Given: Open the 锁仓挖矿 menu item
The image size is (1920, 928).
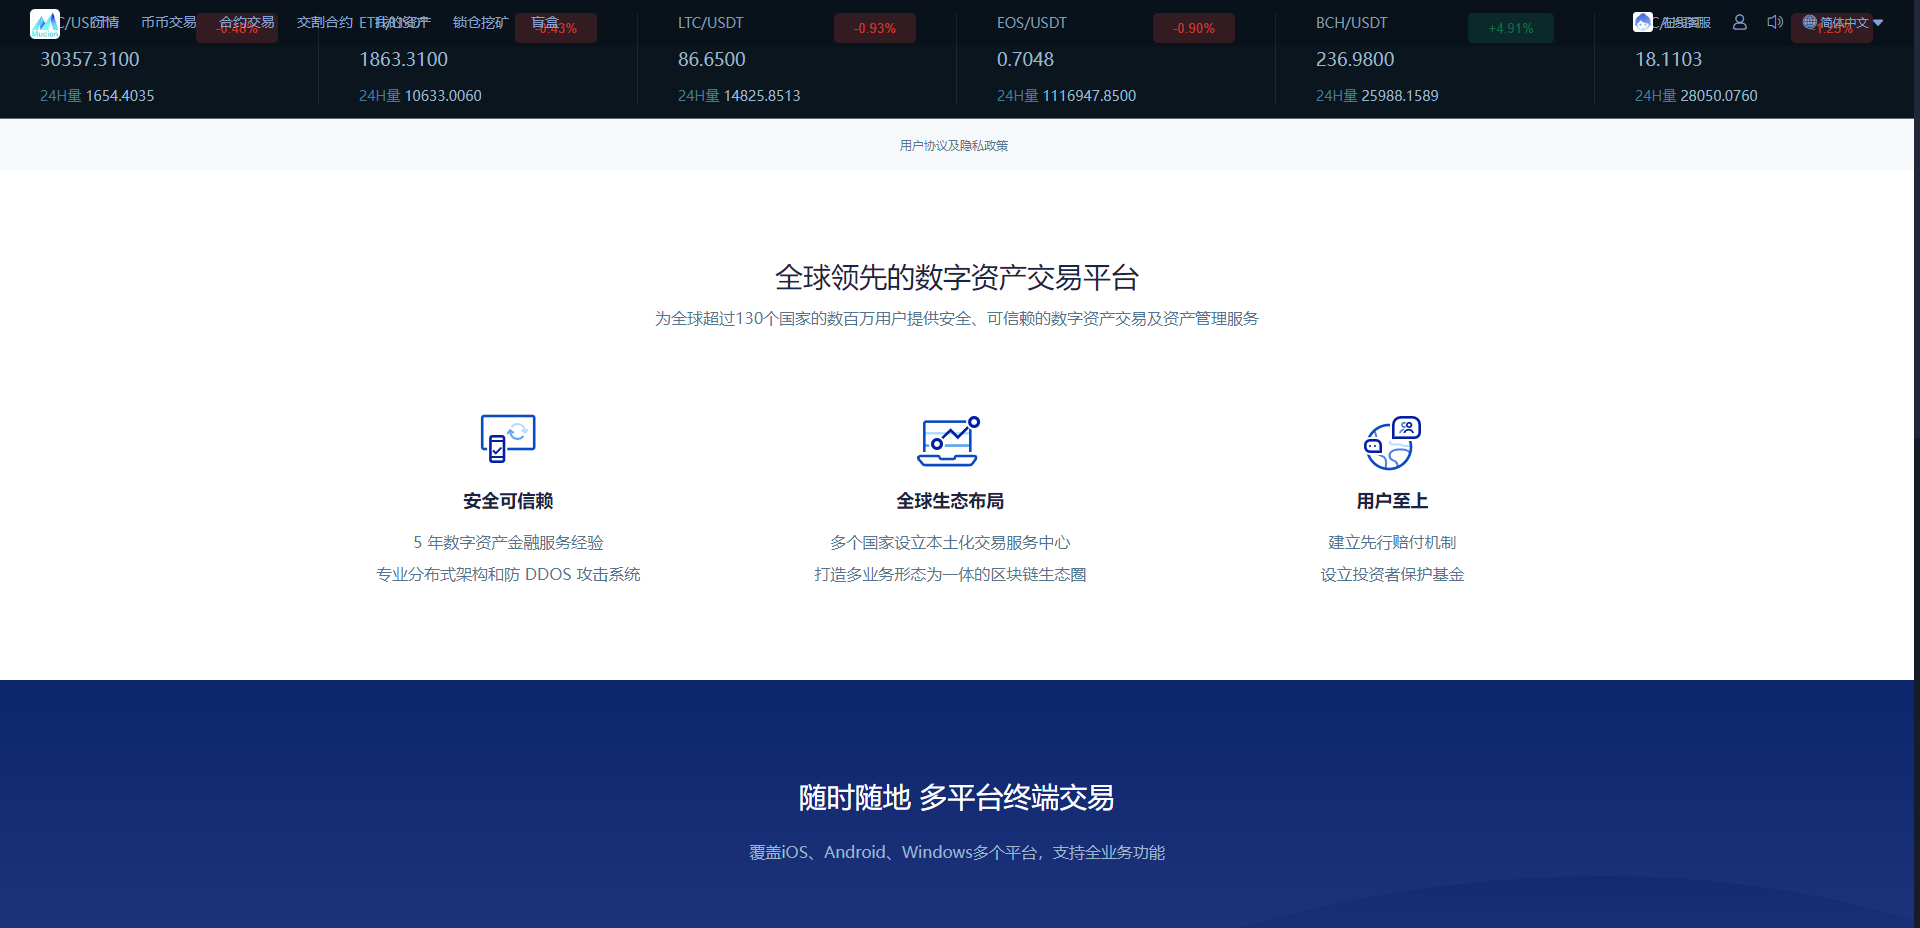Looking at the screenshot, I should pos(481,22).
